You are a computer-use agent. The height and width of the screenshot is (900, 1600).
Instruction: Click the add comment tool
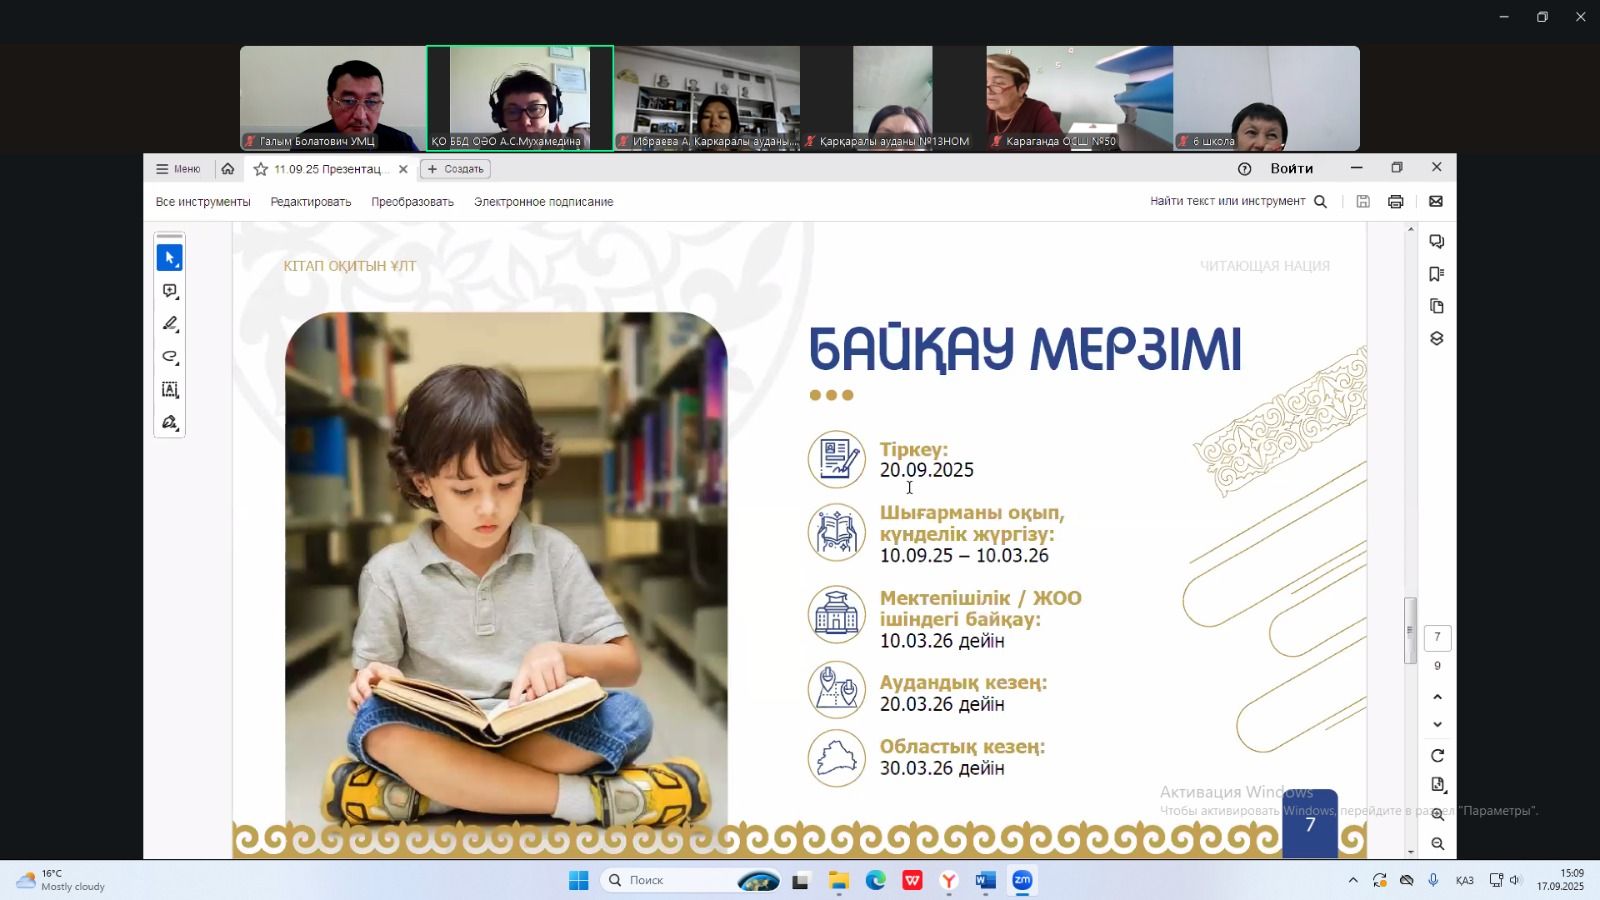(169, 291)
